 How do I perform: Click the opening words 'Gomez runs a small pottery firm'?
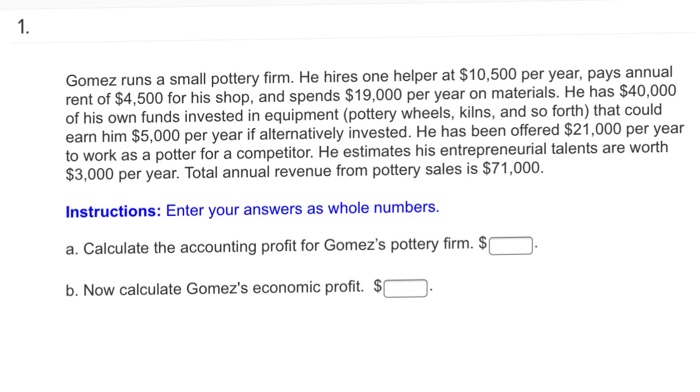[180, 79]
